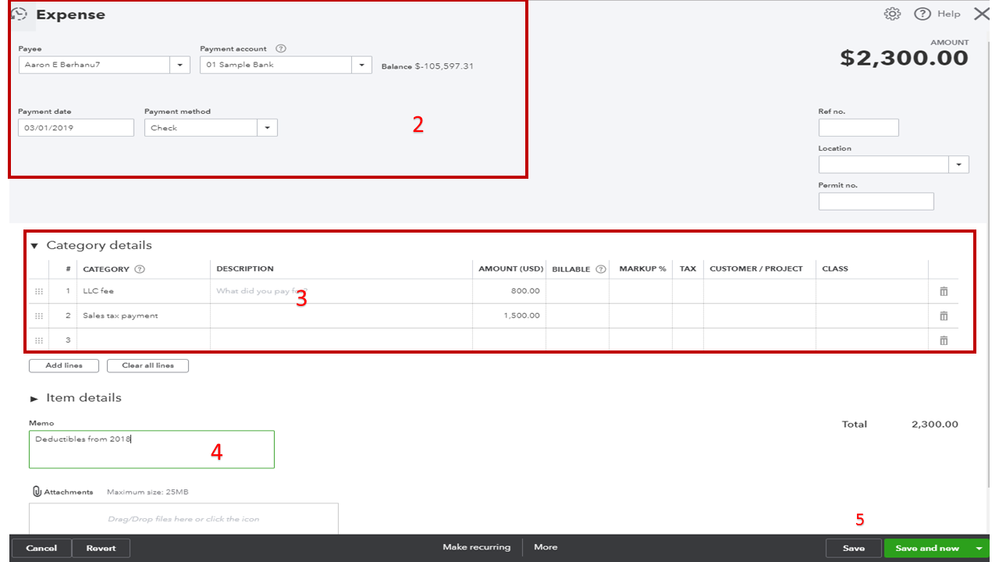Delete the Sales tax payment line
Image resolution: width=999 pixels, height=562 pixels.
click(x=944, y=316)
